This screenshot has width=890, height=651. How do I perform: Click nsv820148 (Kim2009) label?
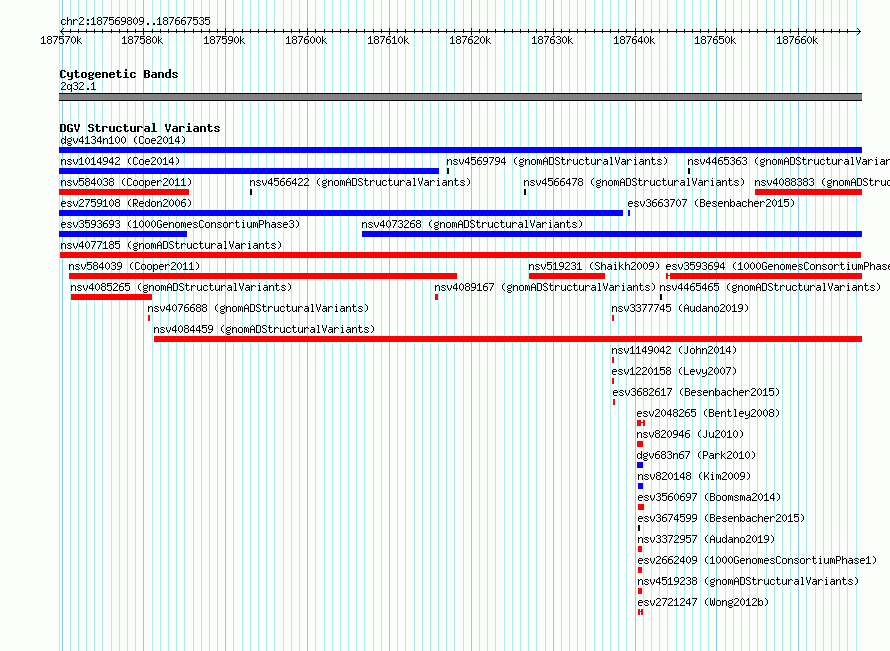(x=694, y=476)
